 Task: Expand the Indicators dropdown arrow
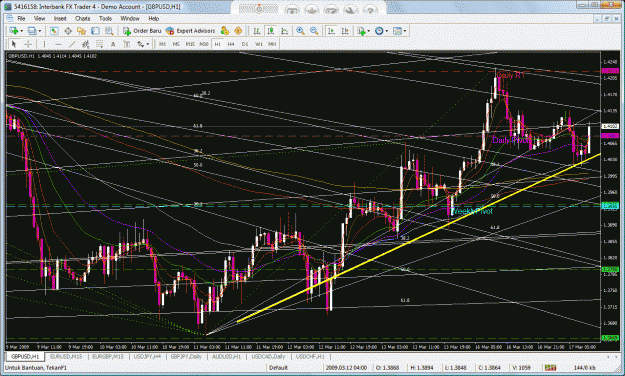(x=369, y=31)
